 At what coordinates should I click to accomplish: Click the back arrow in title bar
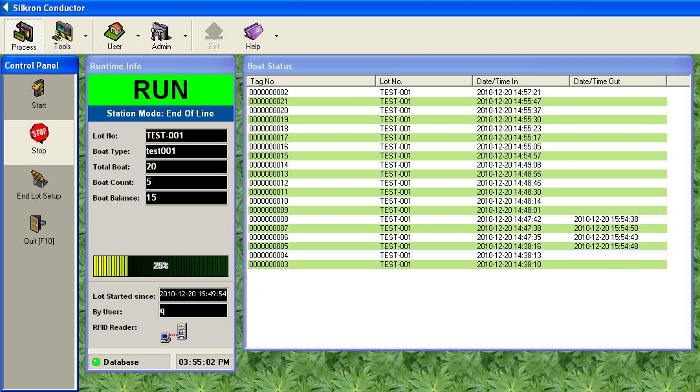pyautogui.click(x=5, y=8)
